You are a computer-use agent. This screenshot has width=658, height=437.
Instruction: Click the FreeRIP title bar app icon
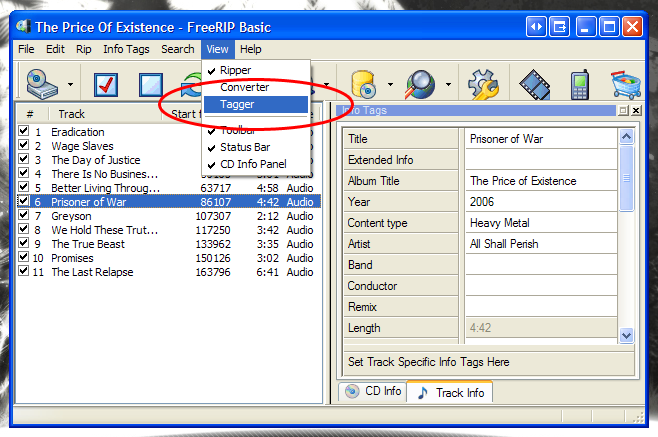click(x=23, y=26)
